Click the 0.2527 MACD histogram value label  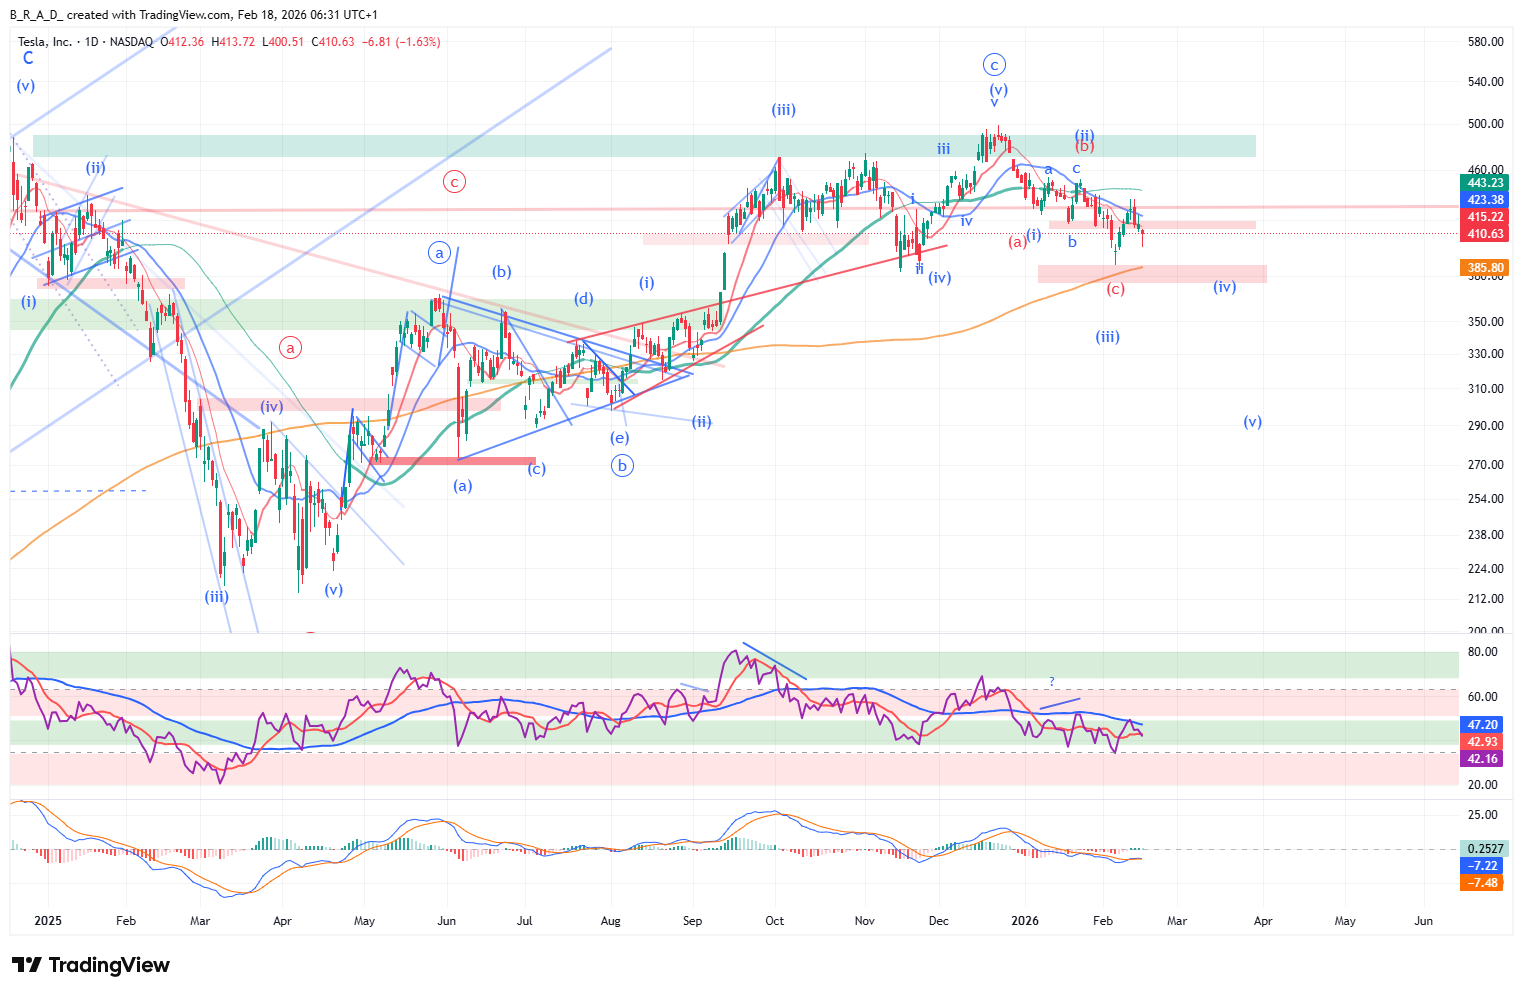point(1484,848)
